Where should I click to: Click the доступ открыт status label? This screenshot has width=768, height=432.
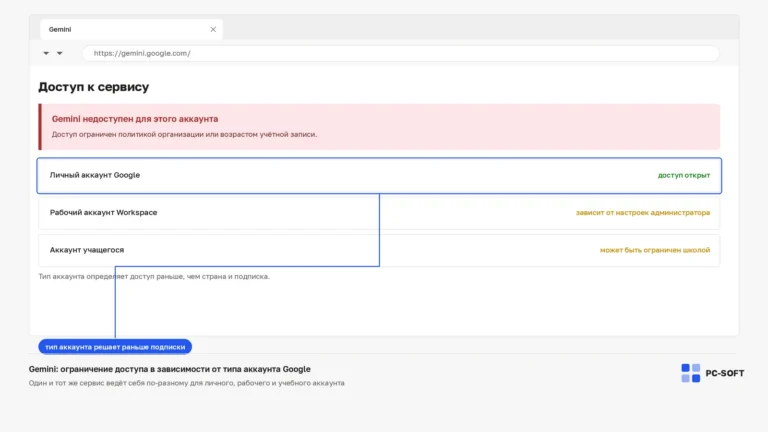[684, 175]
